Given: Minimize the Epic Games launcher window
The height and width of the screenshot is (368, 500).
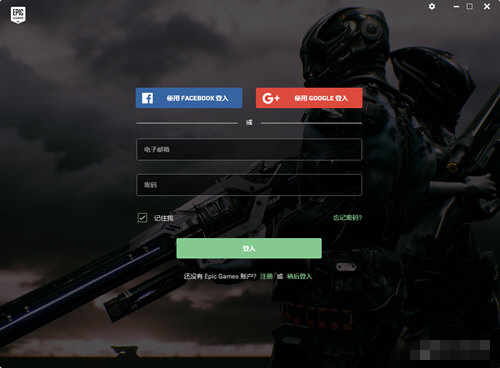Looking at the screenshot, I should tap(456, 6).
